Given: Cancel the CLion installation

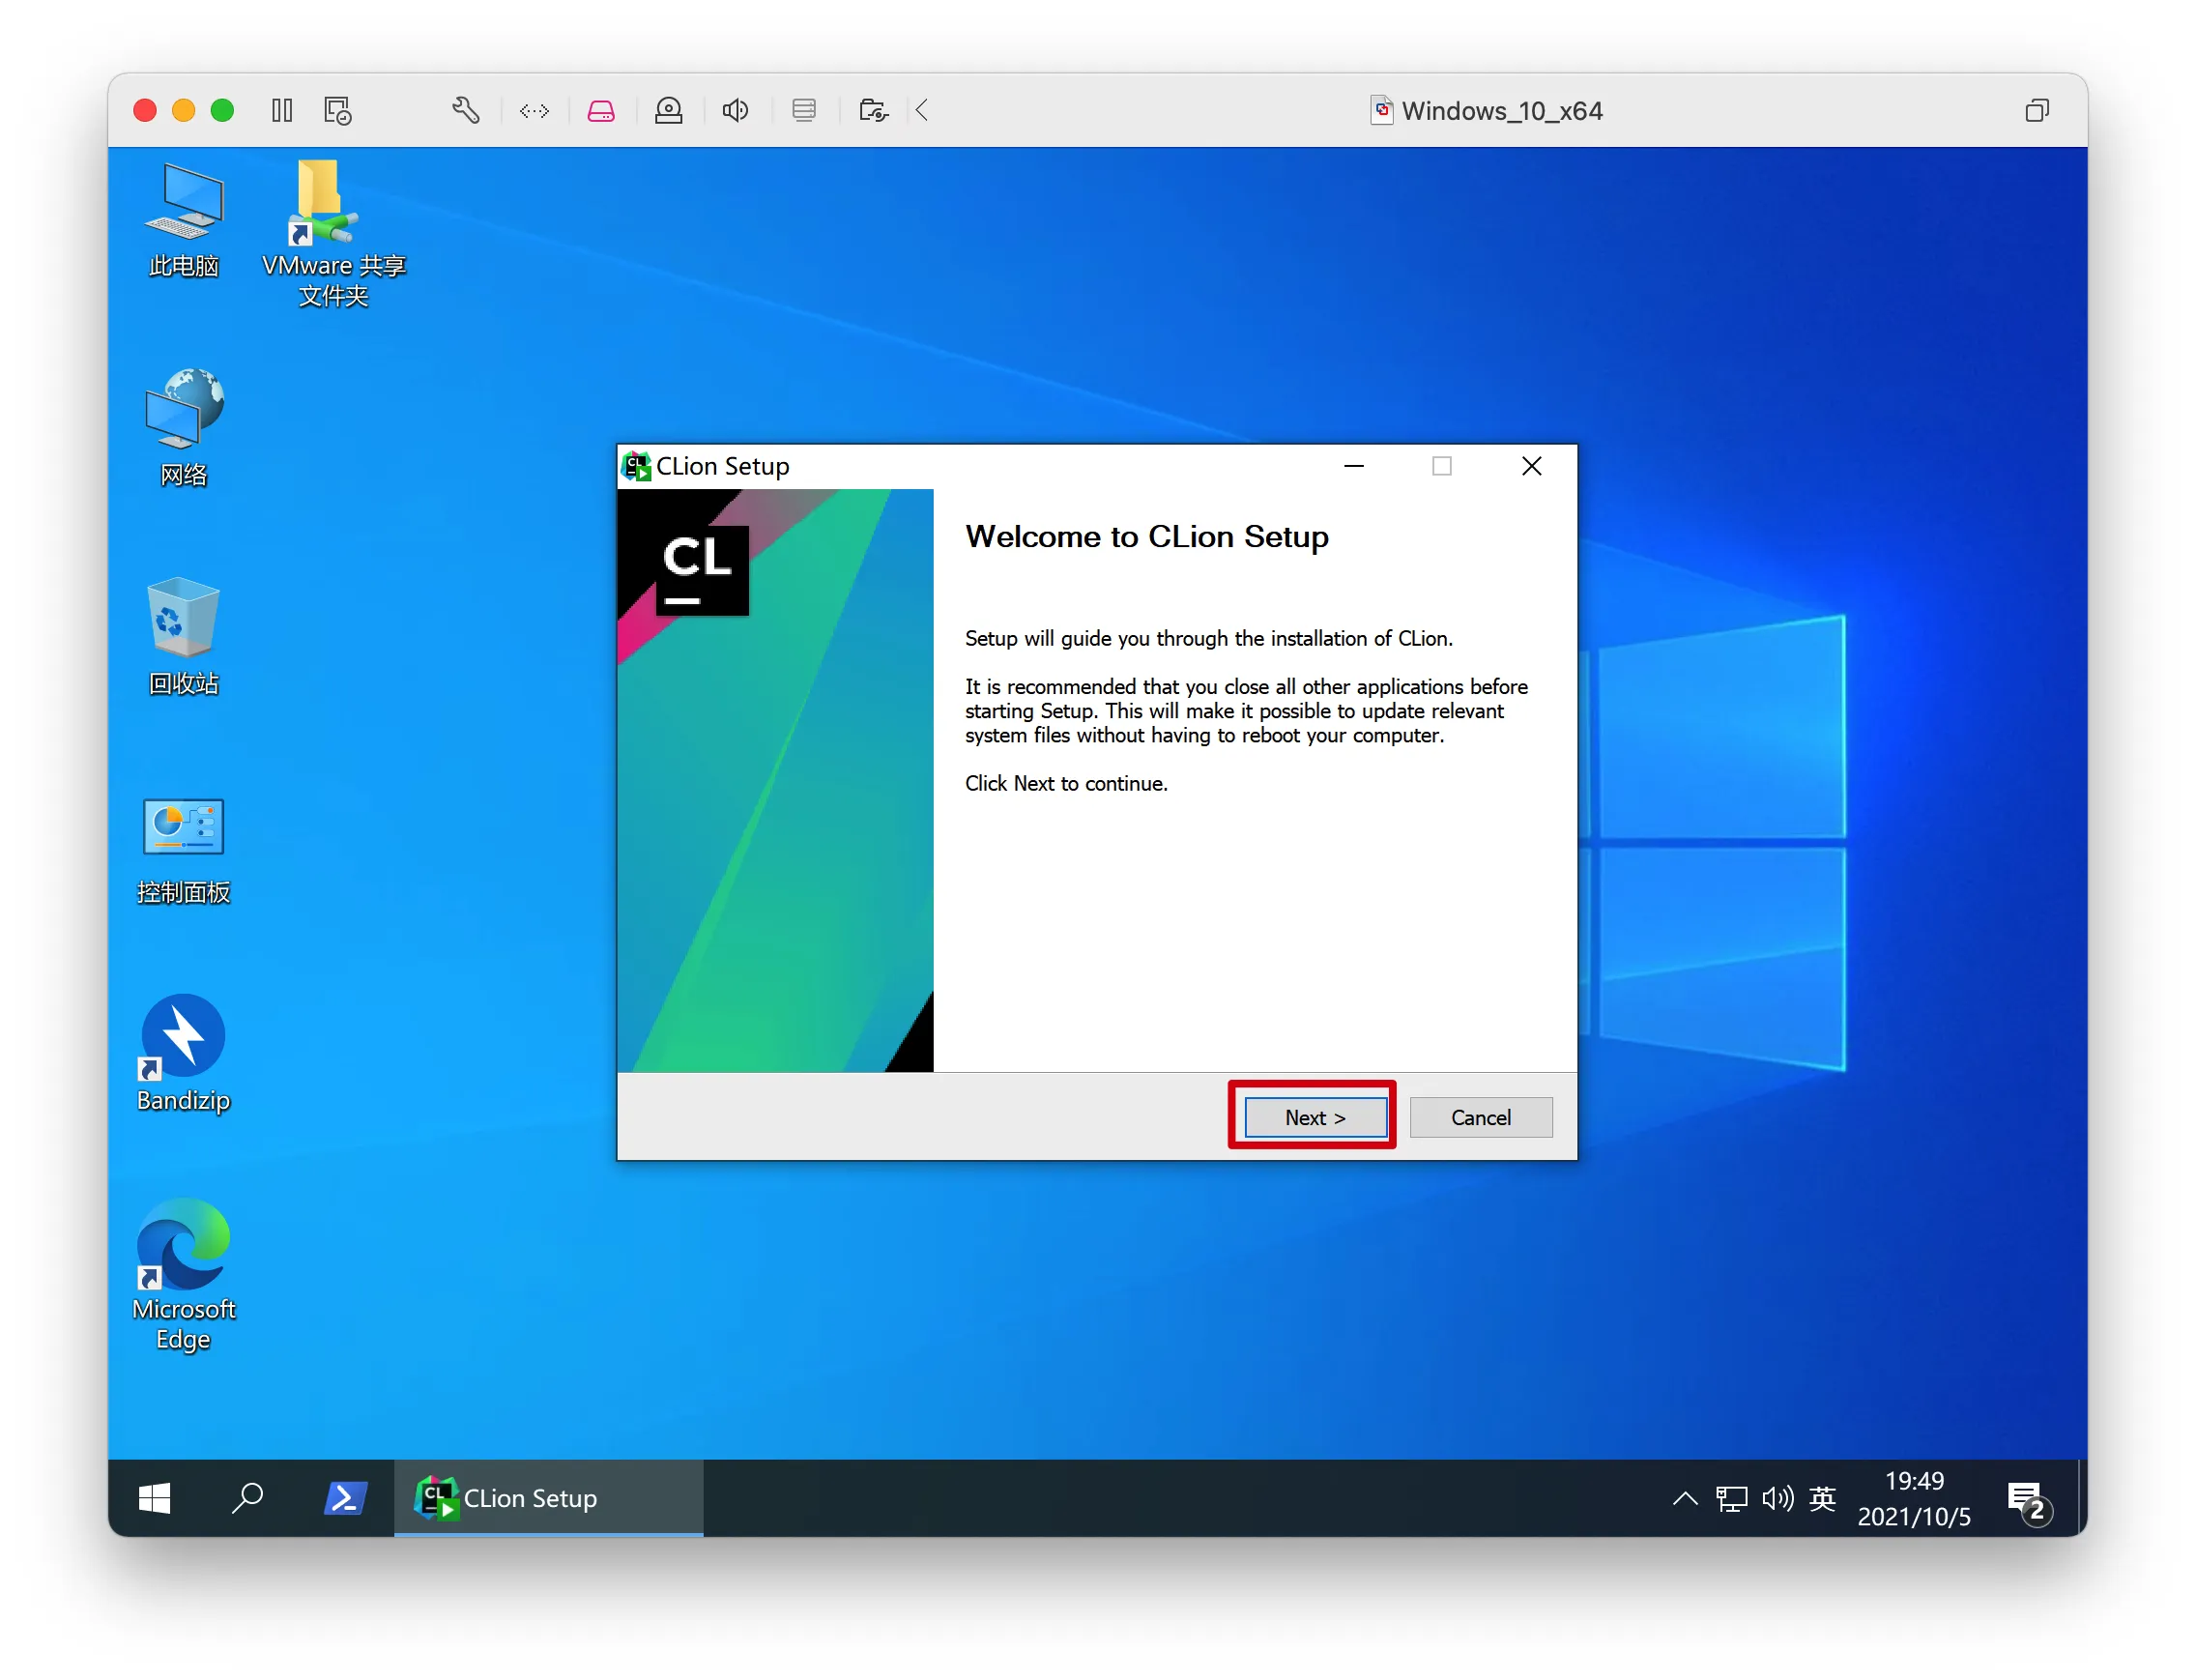Looking at the screenshot, I should (x=1480, y=1117).
